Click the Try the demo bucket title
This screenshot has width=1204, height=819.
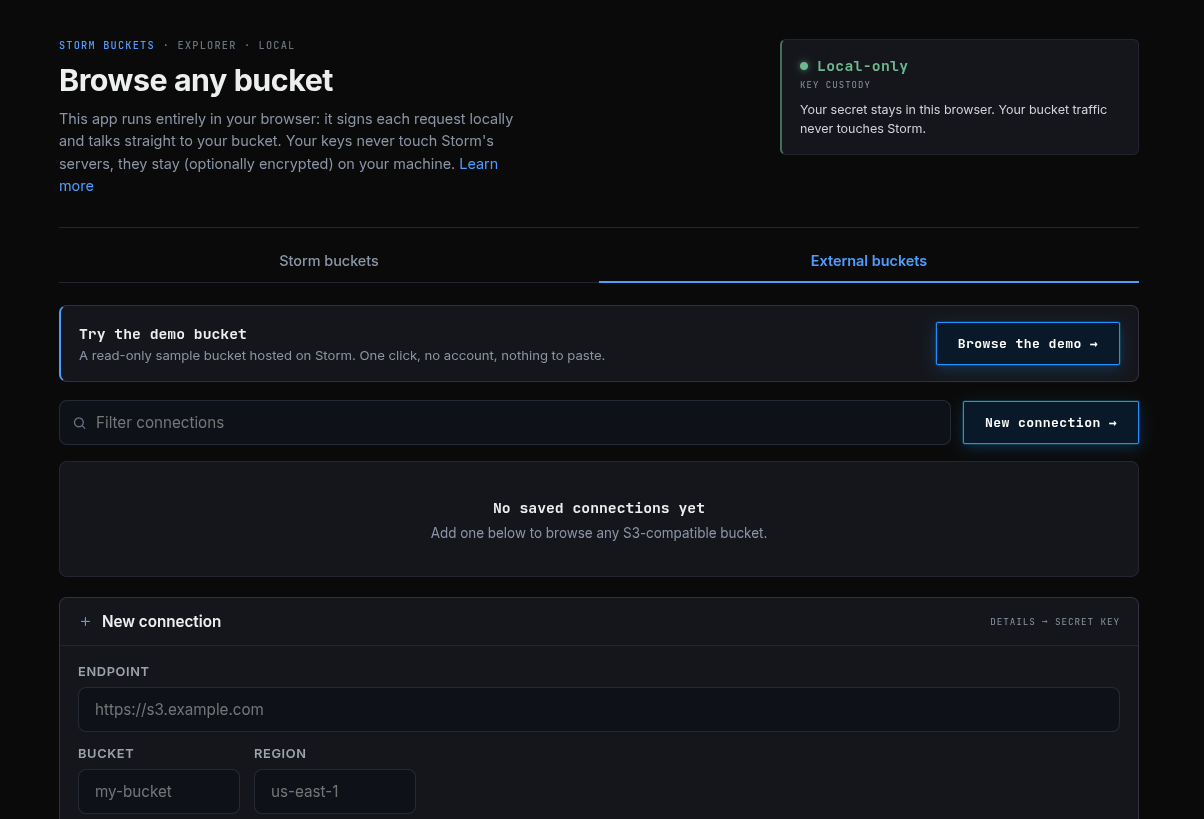163,334
